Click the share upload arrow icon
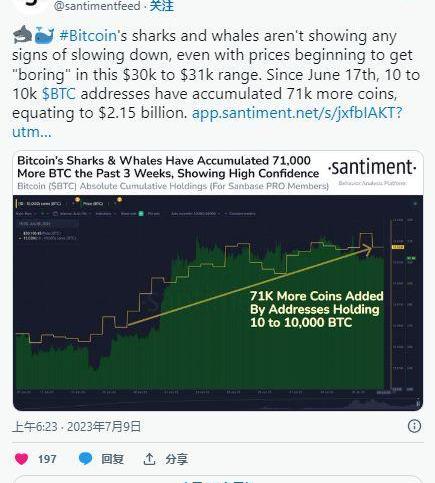 tap(149, 459)
